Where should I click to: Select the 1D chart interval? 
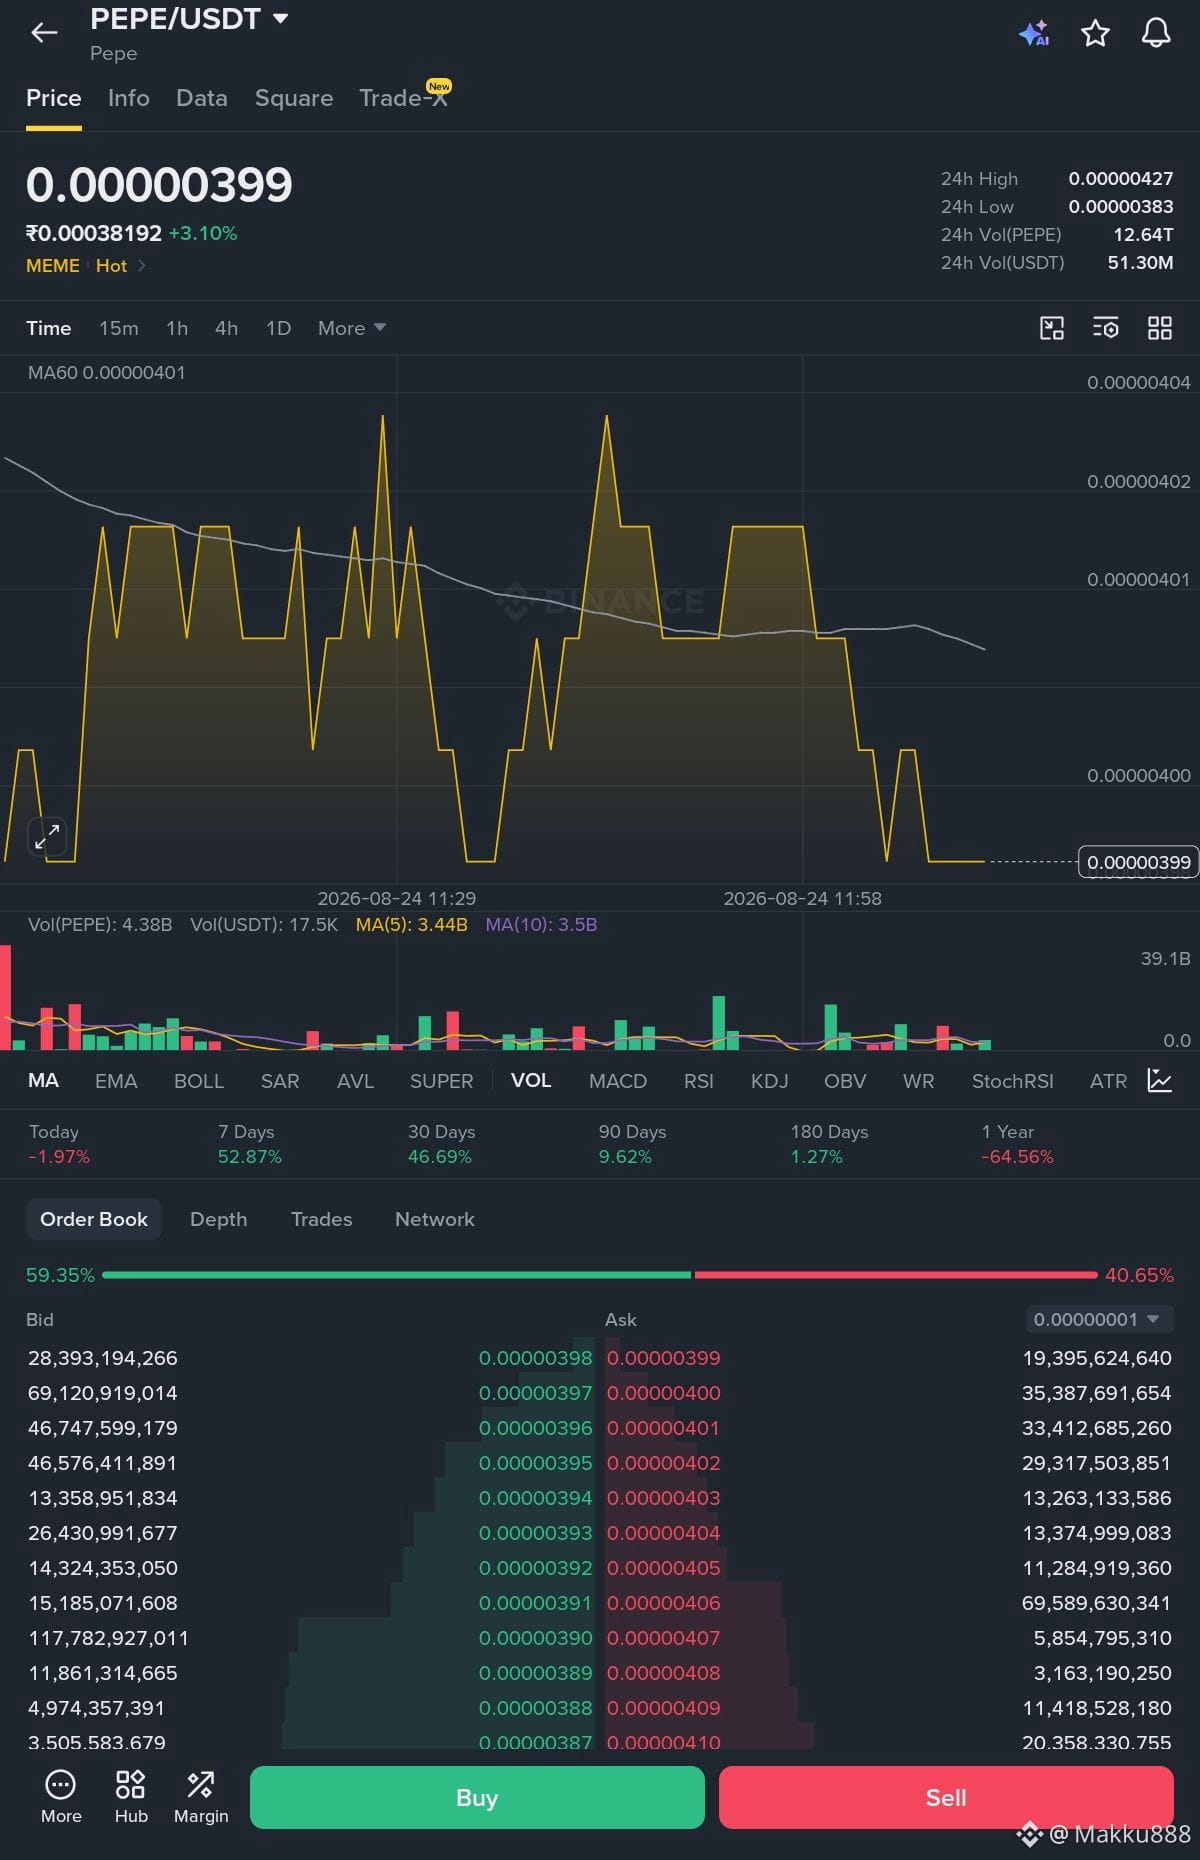click(x=279, y=328)
